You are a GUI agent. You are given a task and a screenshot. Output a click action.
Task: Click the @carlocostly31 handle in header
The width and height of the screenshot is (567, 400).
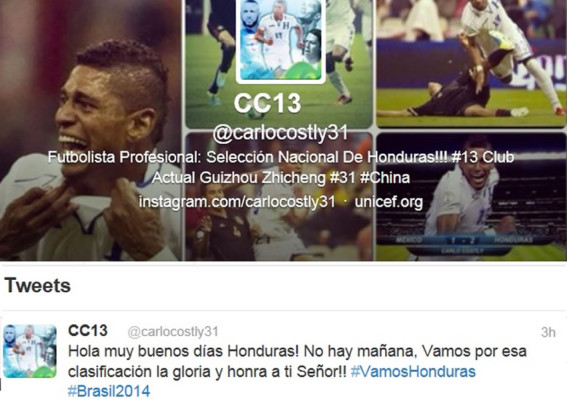280,133
